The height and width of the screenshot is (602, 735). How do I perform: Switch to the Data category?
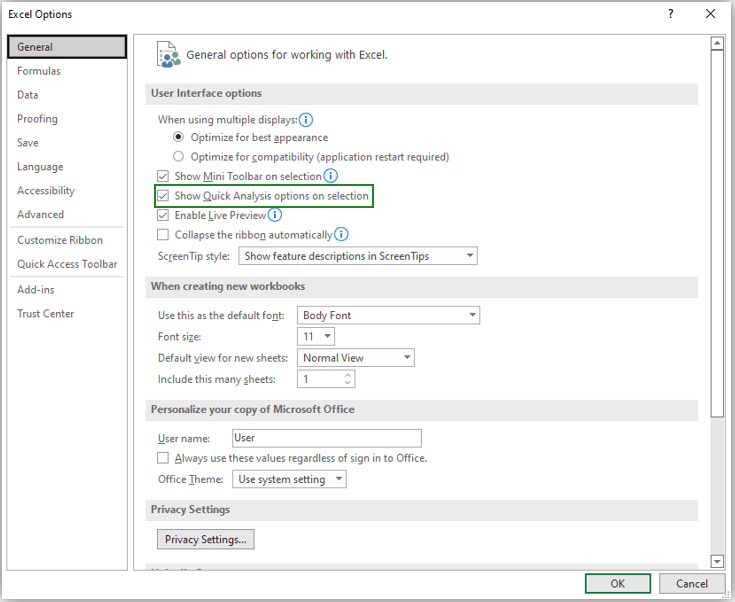click(x=67, y=95)
